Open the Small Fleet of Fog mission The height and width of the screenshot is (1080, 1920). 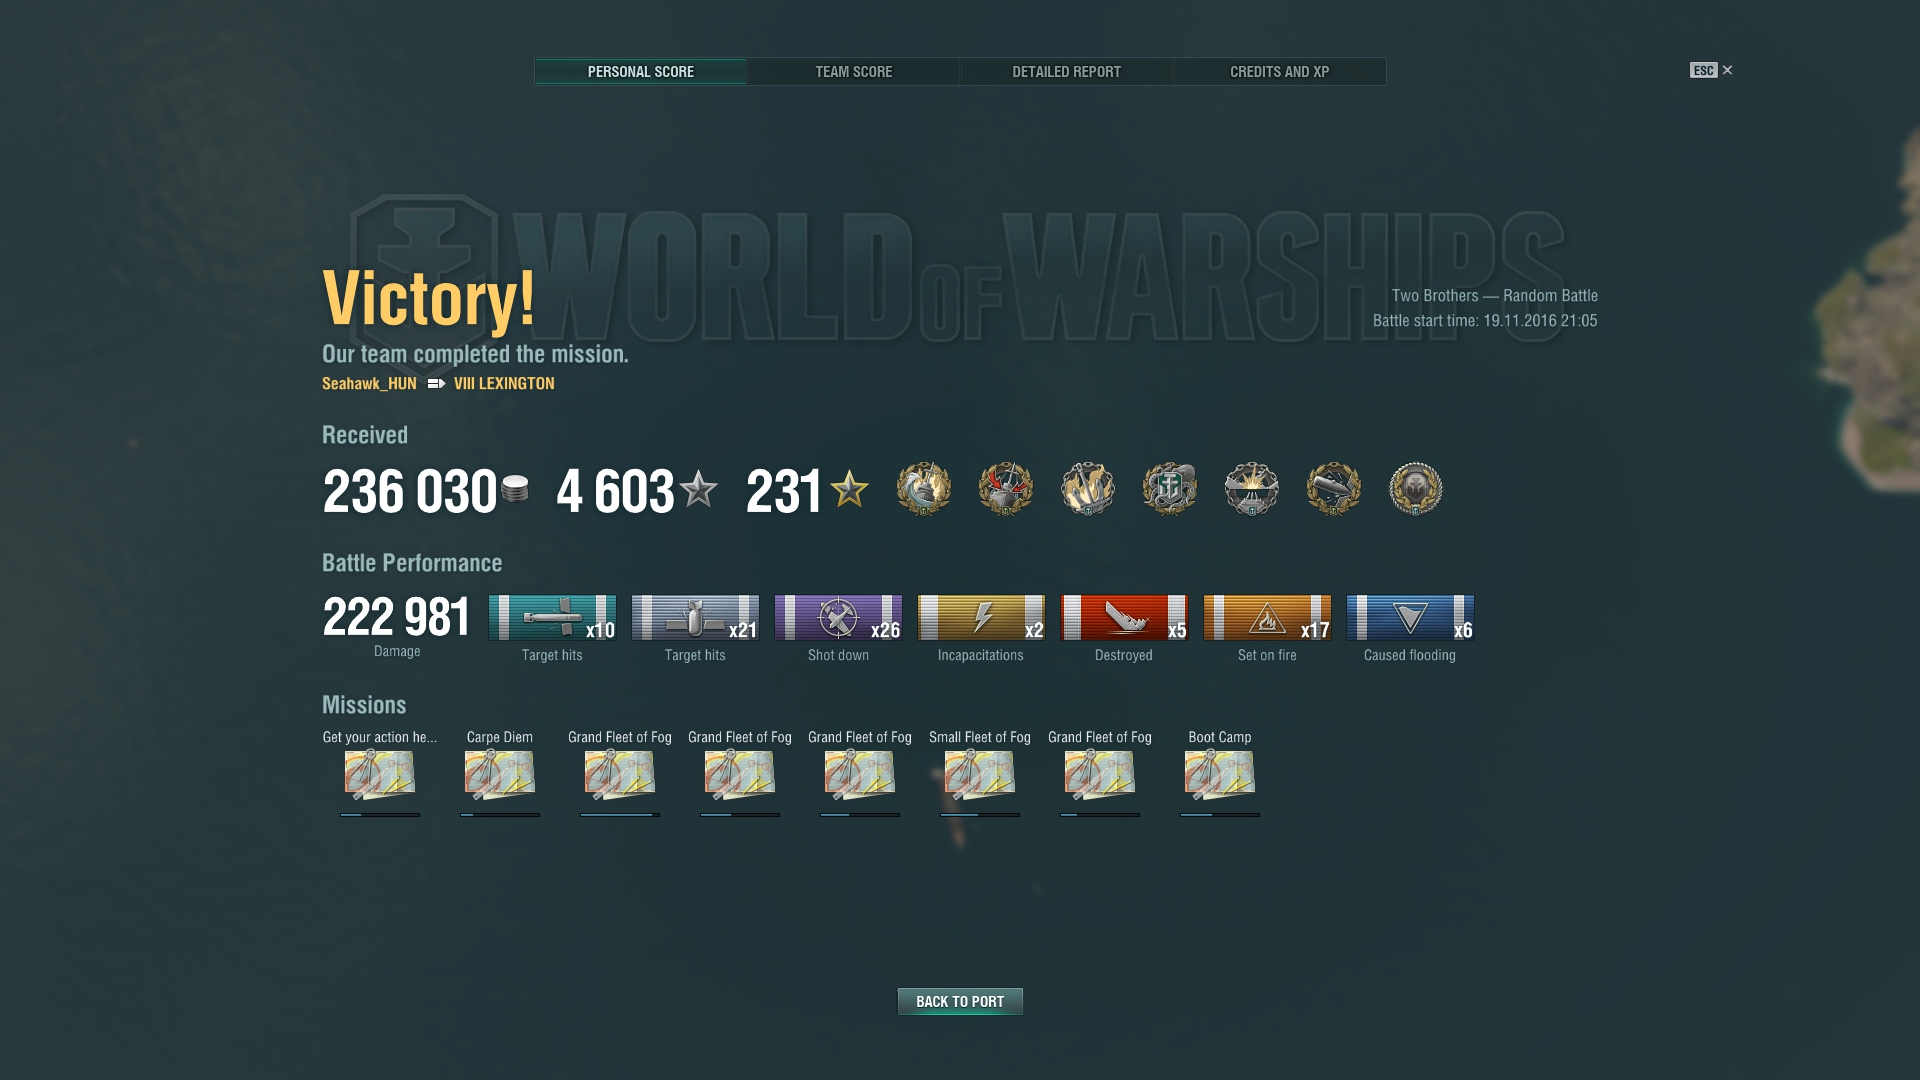click(980, 775)
